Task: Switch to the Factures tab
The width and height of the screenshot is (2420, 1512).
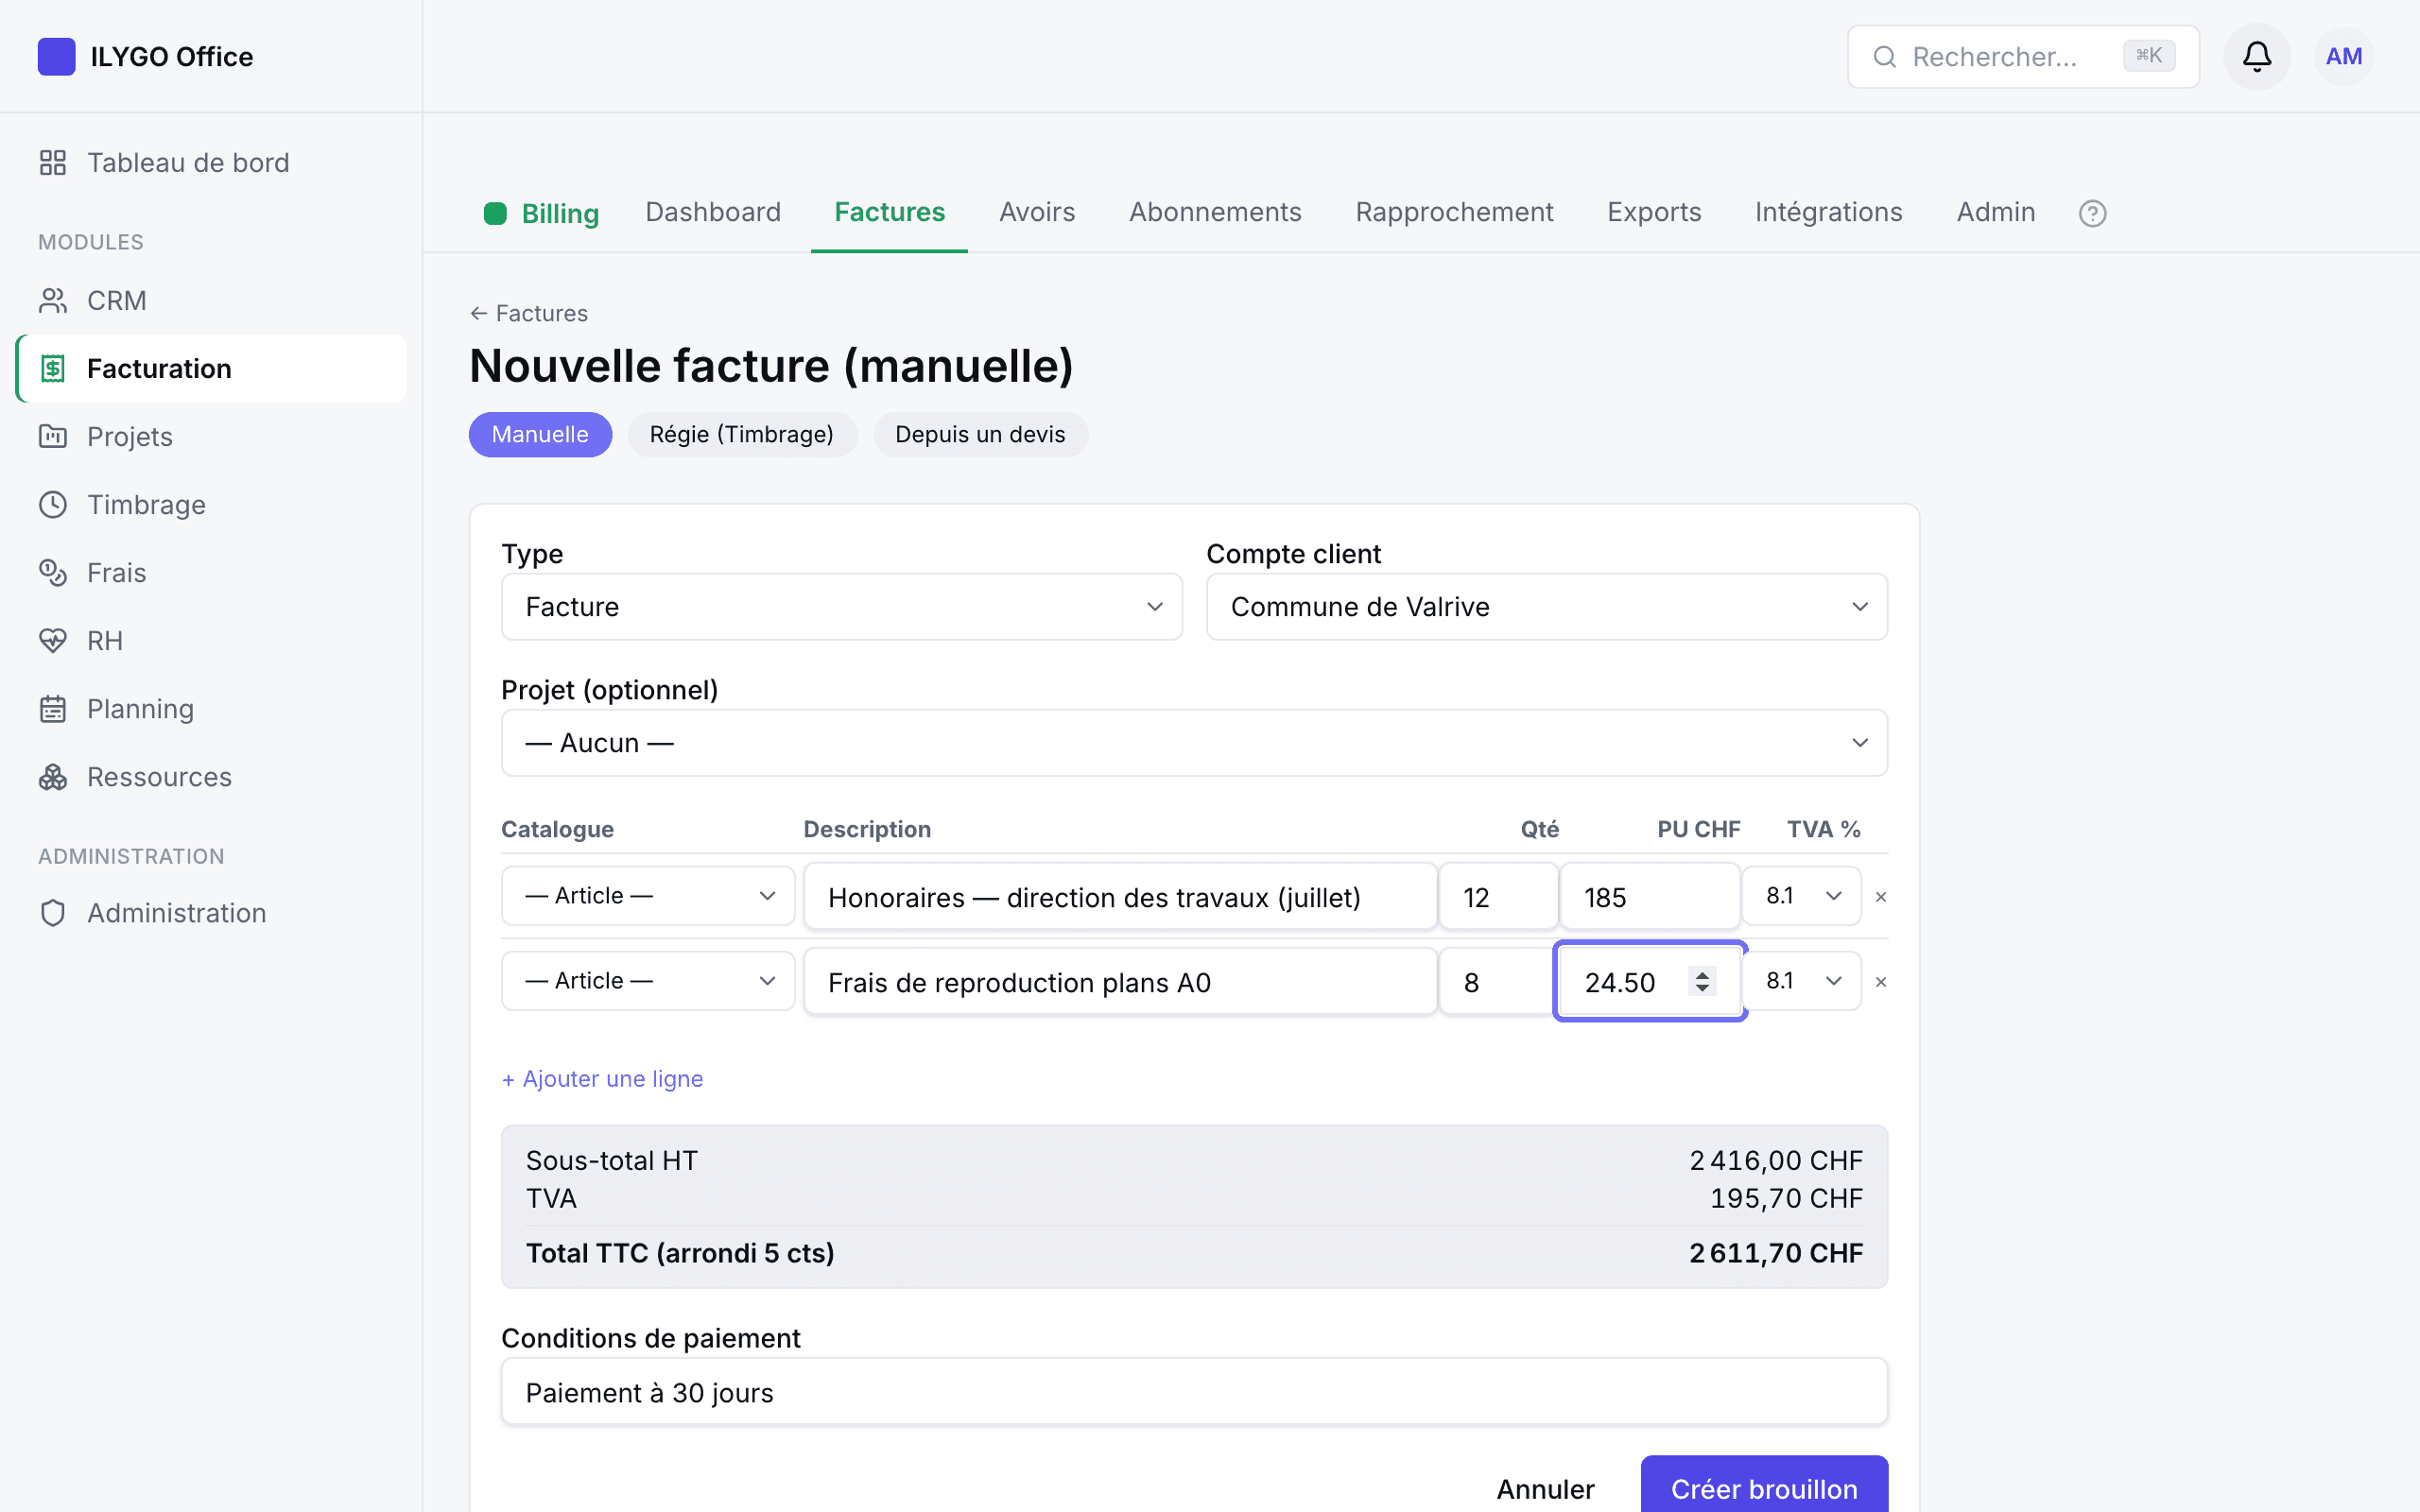Action: click(889, 212)
